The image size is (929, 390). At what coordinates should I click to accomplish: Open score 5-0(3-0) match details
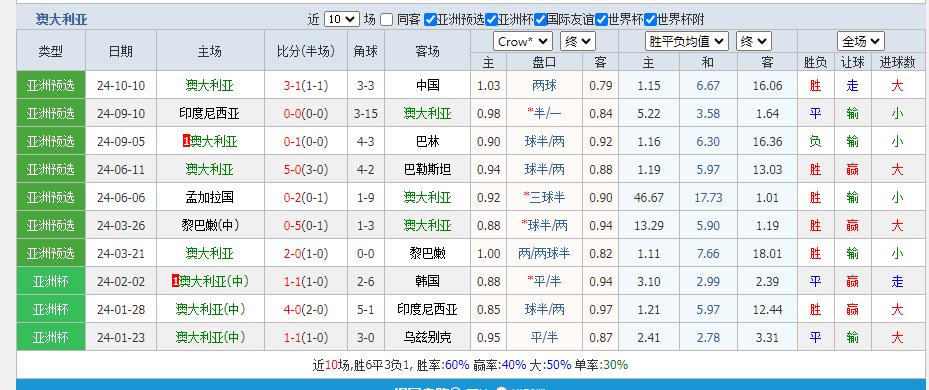tap(305, 170)
